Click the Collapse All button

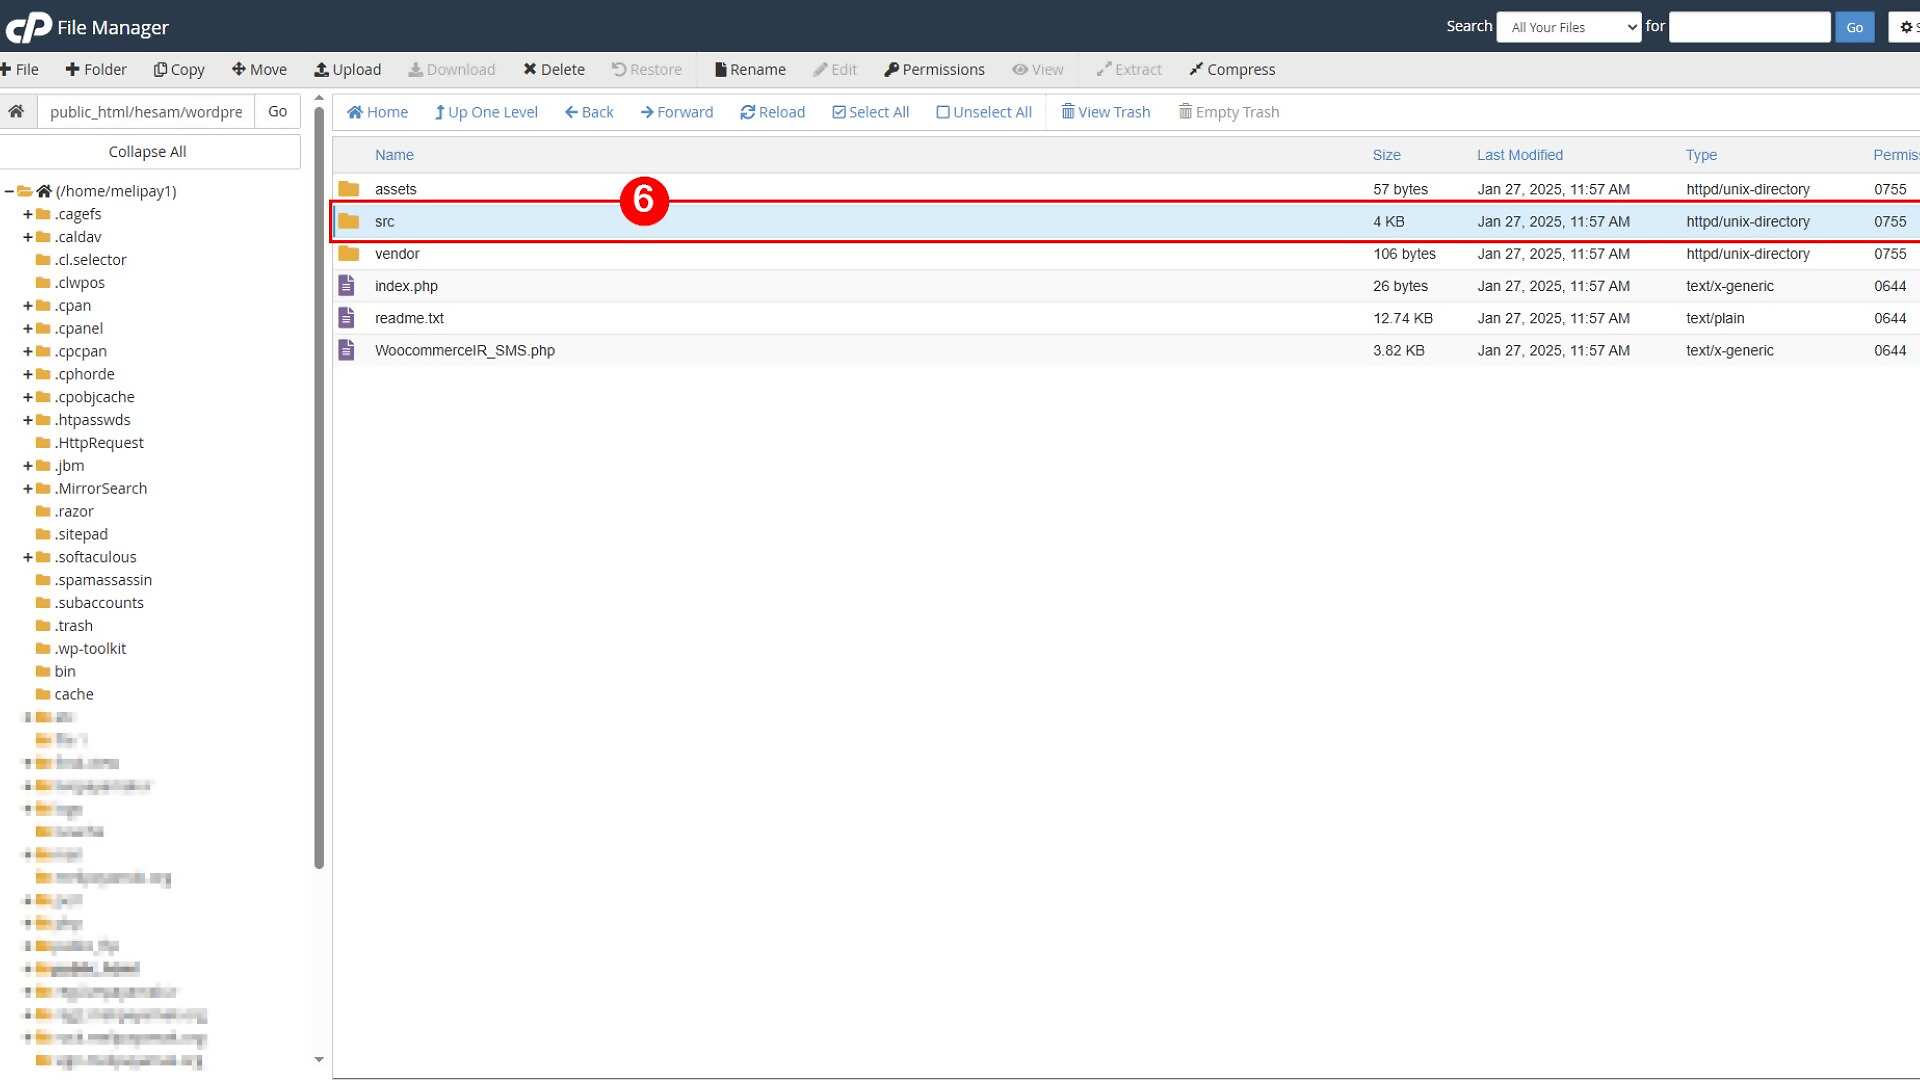pos(148,152)
